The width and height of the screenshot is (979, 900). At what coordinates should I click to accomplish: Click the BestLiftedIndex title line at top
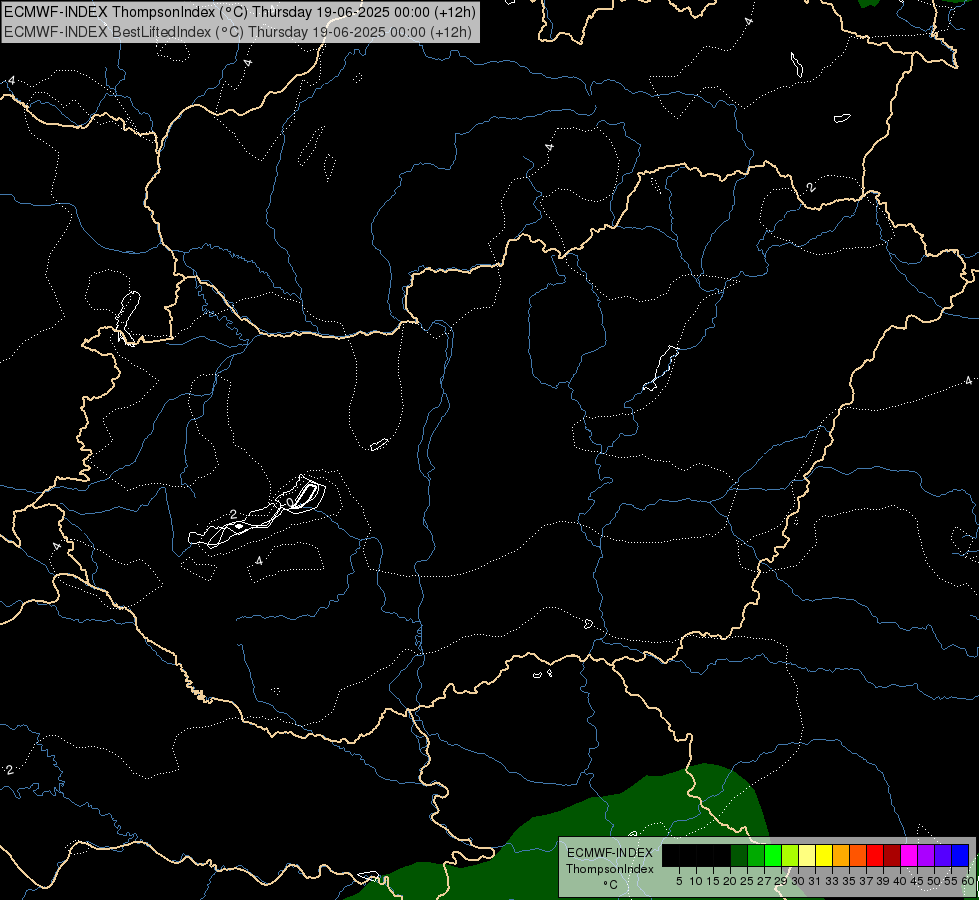(238, 32)
